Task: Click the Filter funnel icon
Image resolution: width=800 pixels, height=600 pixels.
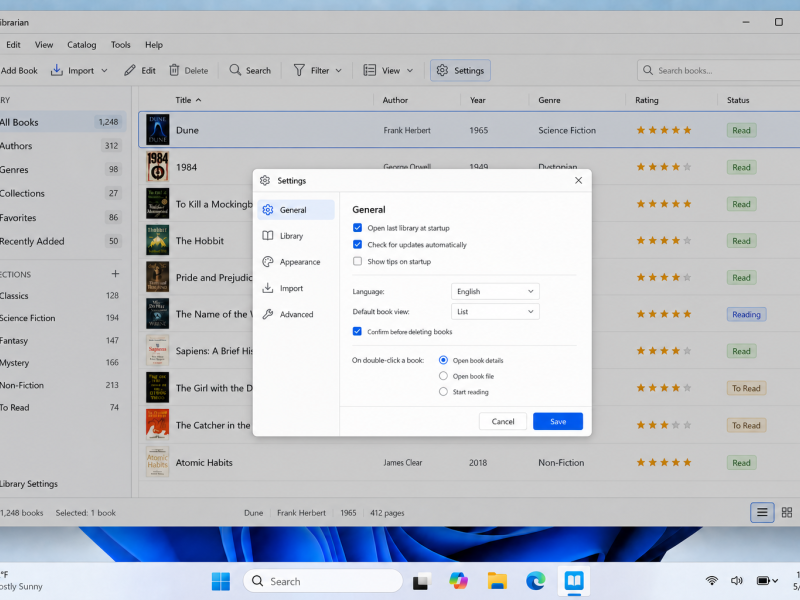Action: tap(299, 70)
